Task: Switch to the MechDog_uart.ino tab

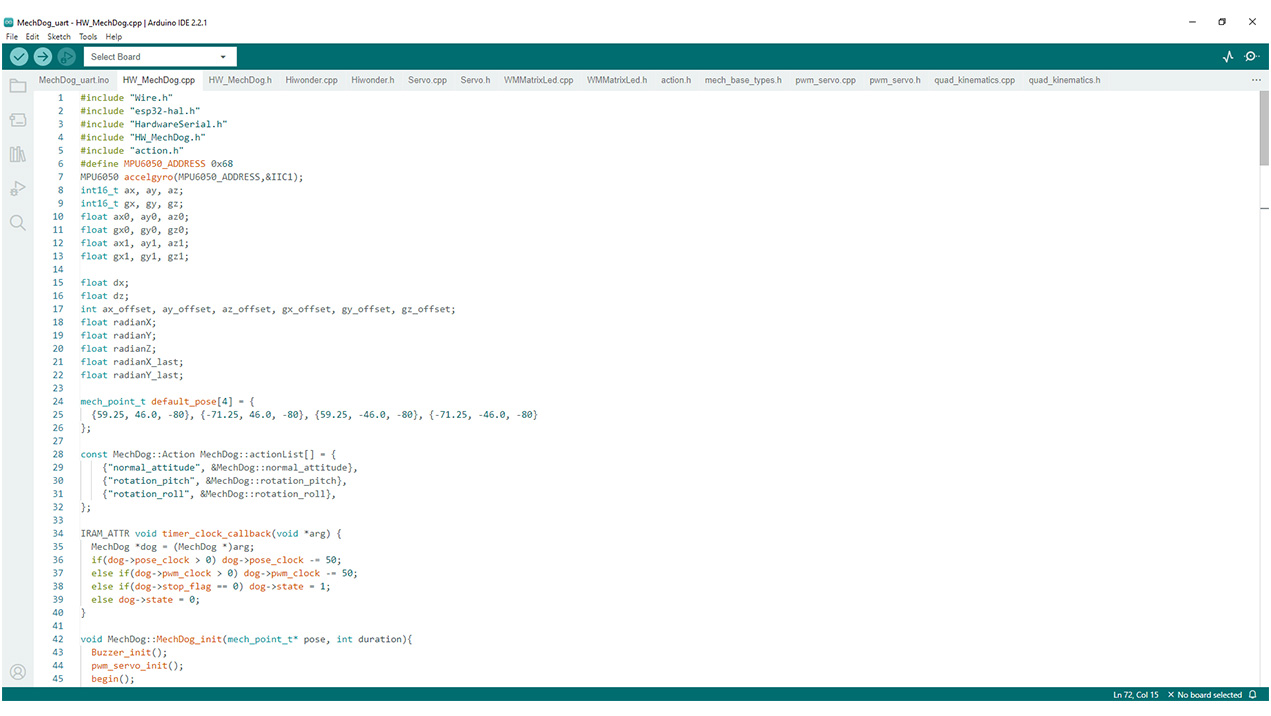Action: click(x=74, y=80)
